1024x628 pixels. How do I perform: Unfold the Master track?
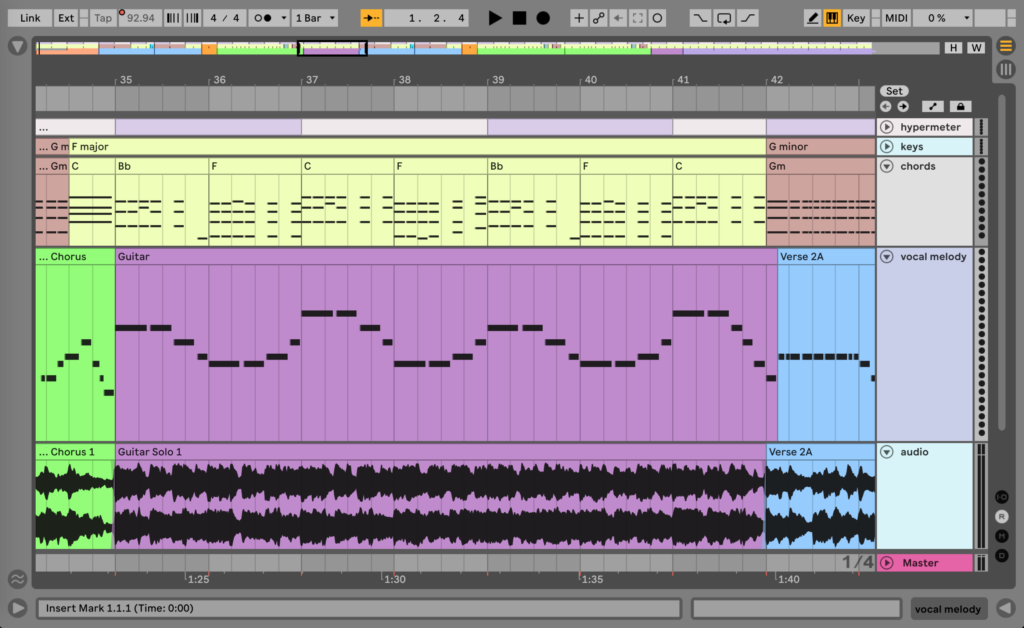[x=887, y=563]
